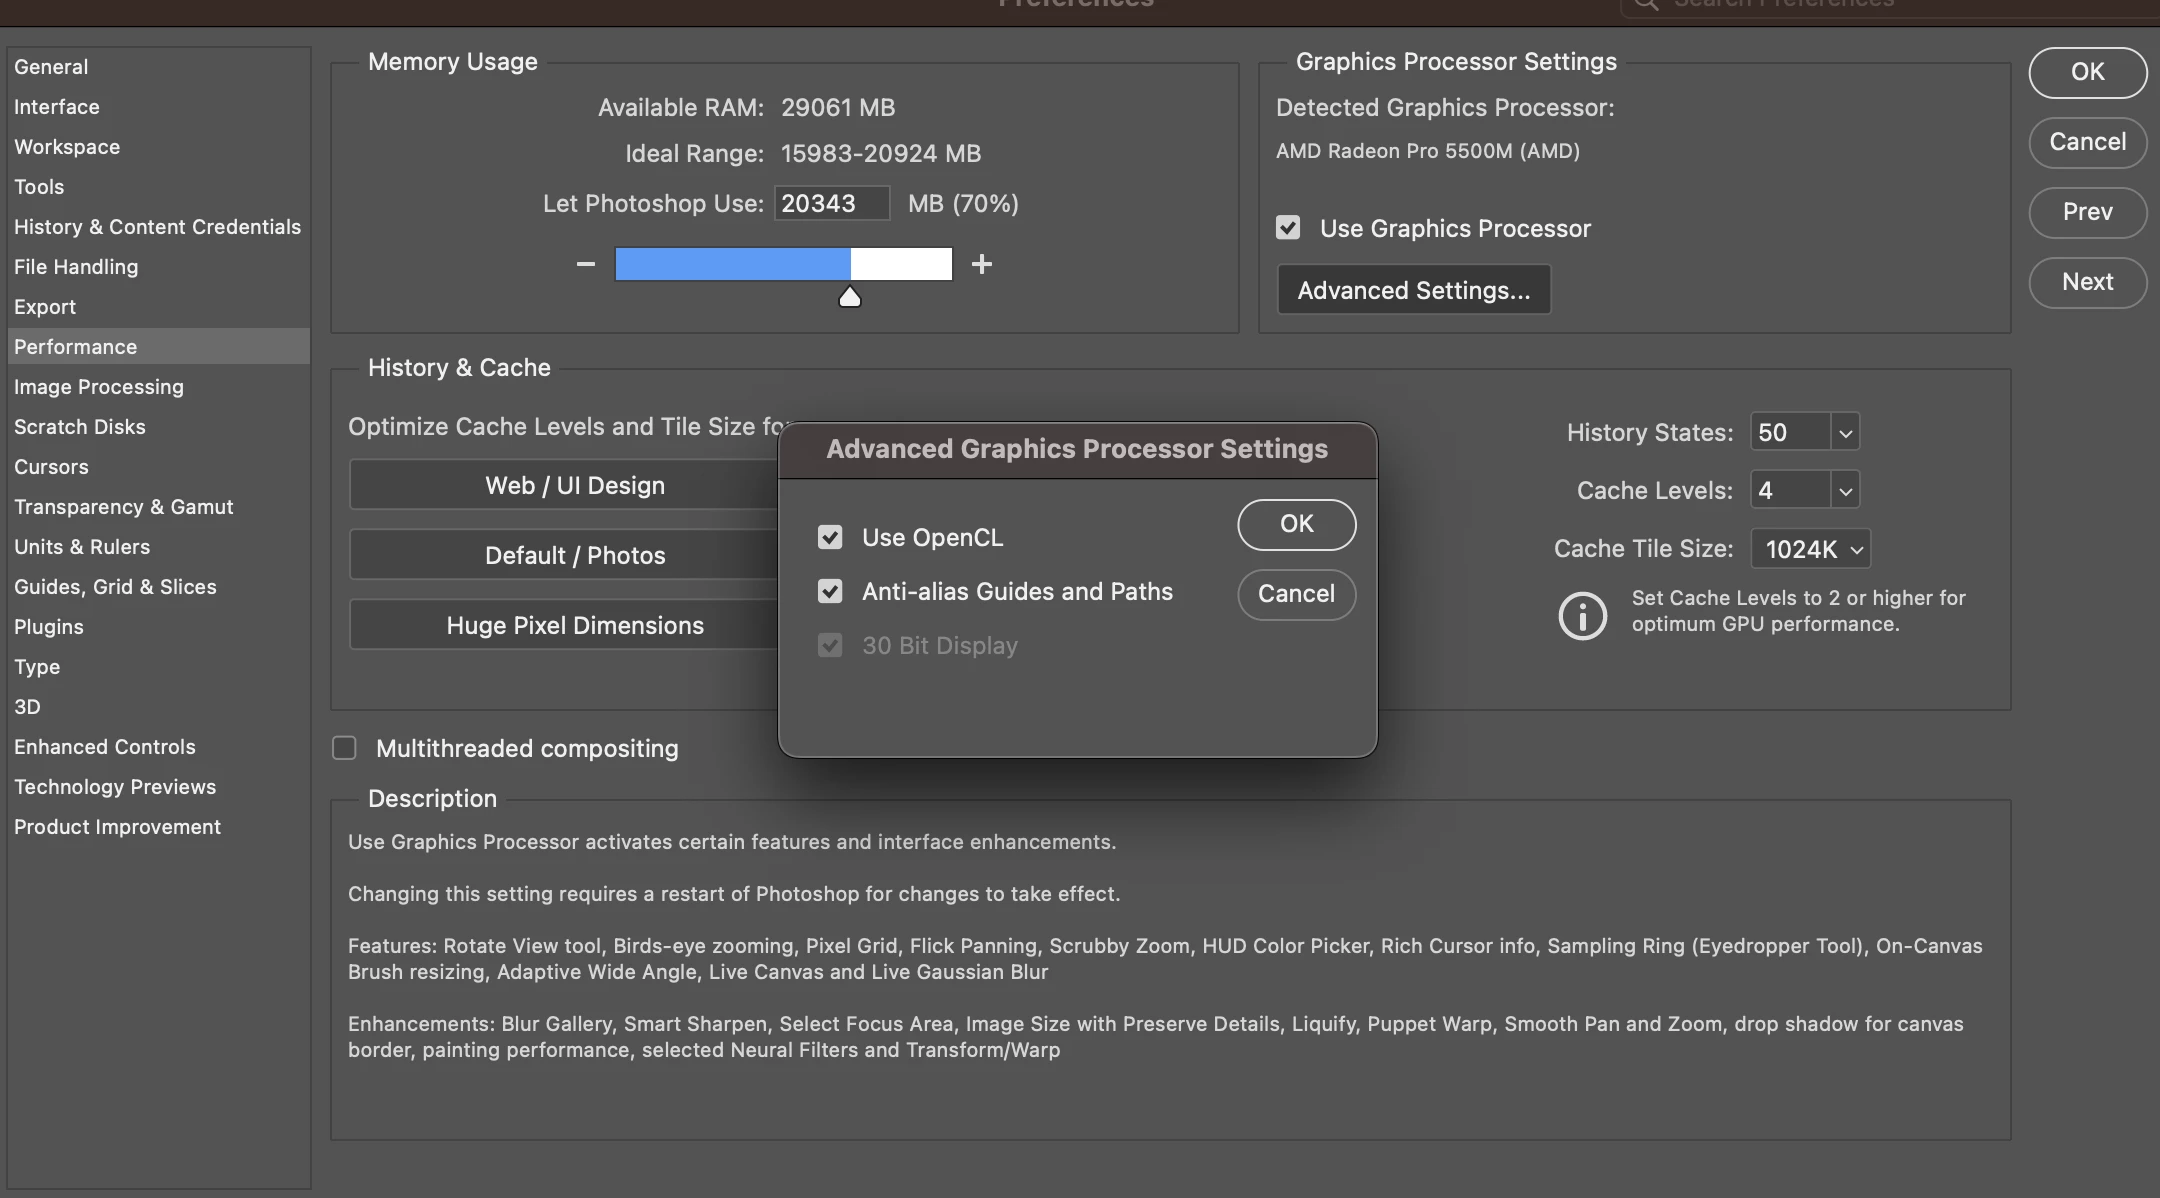
Task: Open Technology Previews category
Action: click(x=115, y=787)
